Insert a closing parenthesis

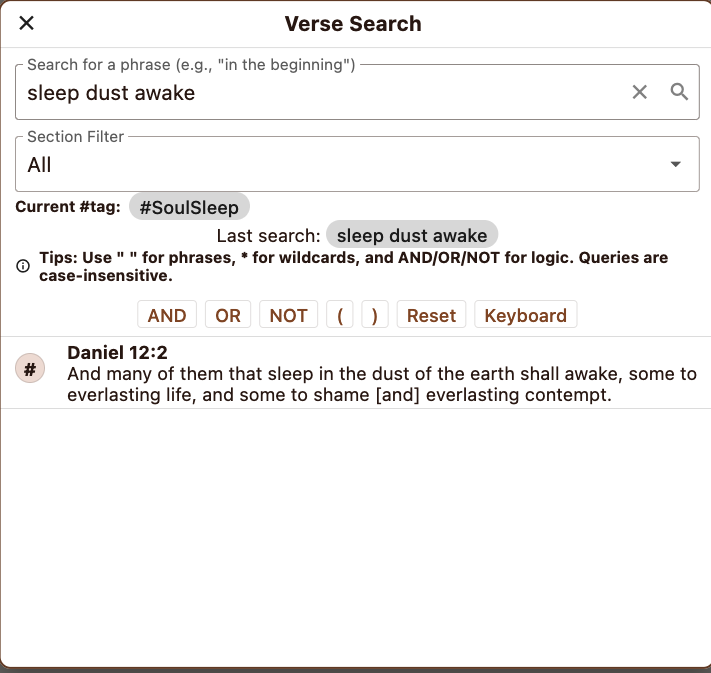coord(375,315)
